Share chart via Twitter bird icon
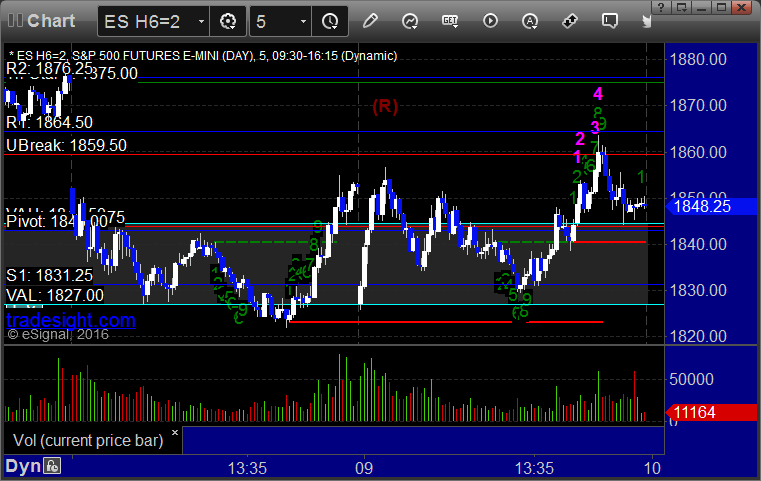 coord(647,21)
